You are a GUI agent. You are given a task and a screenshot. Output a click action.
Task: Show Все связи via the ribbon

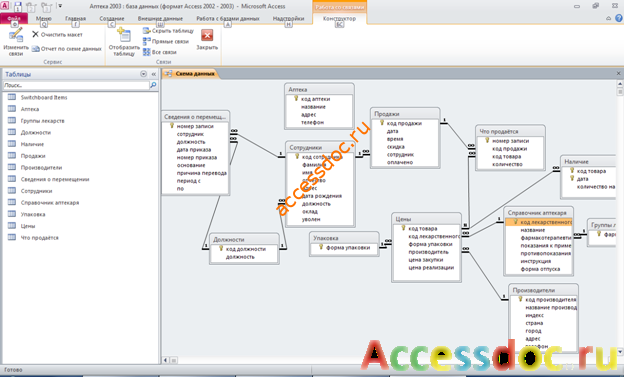click(x=160, y=52)
